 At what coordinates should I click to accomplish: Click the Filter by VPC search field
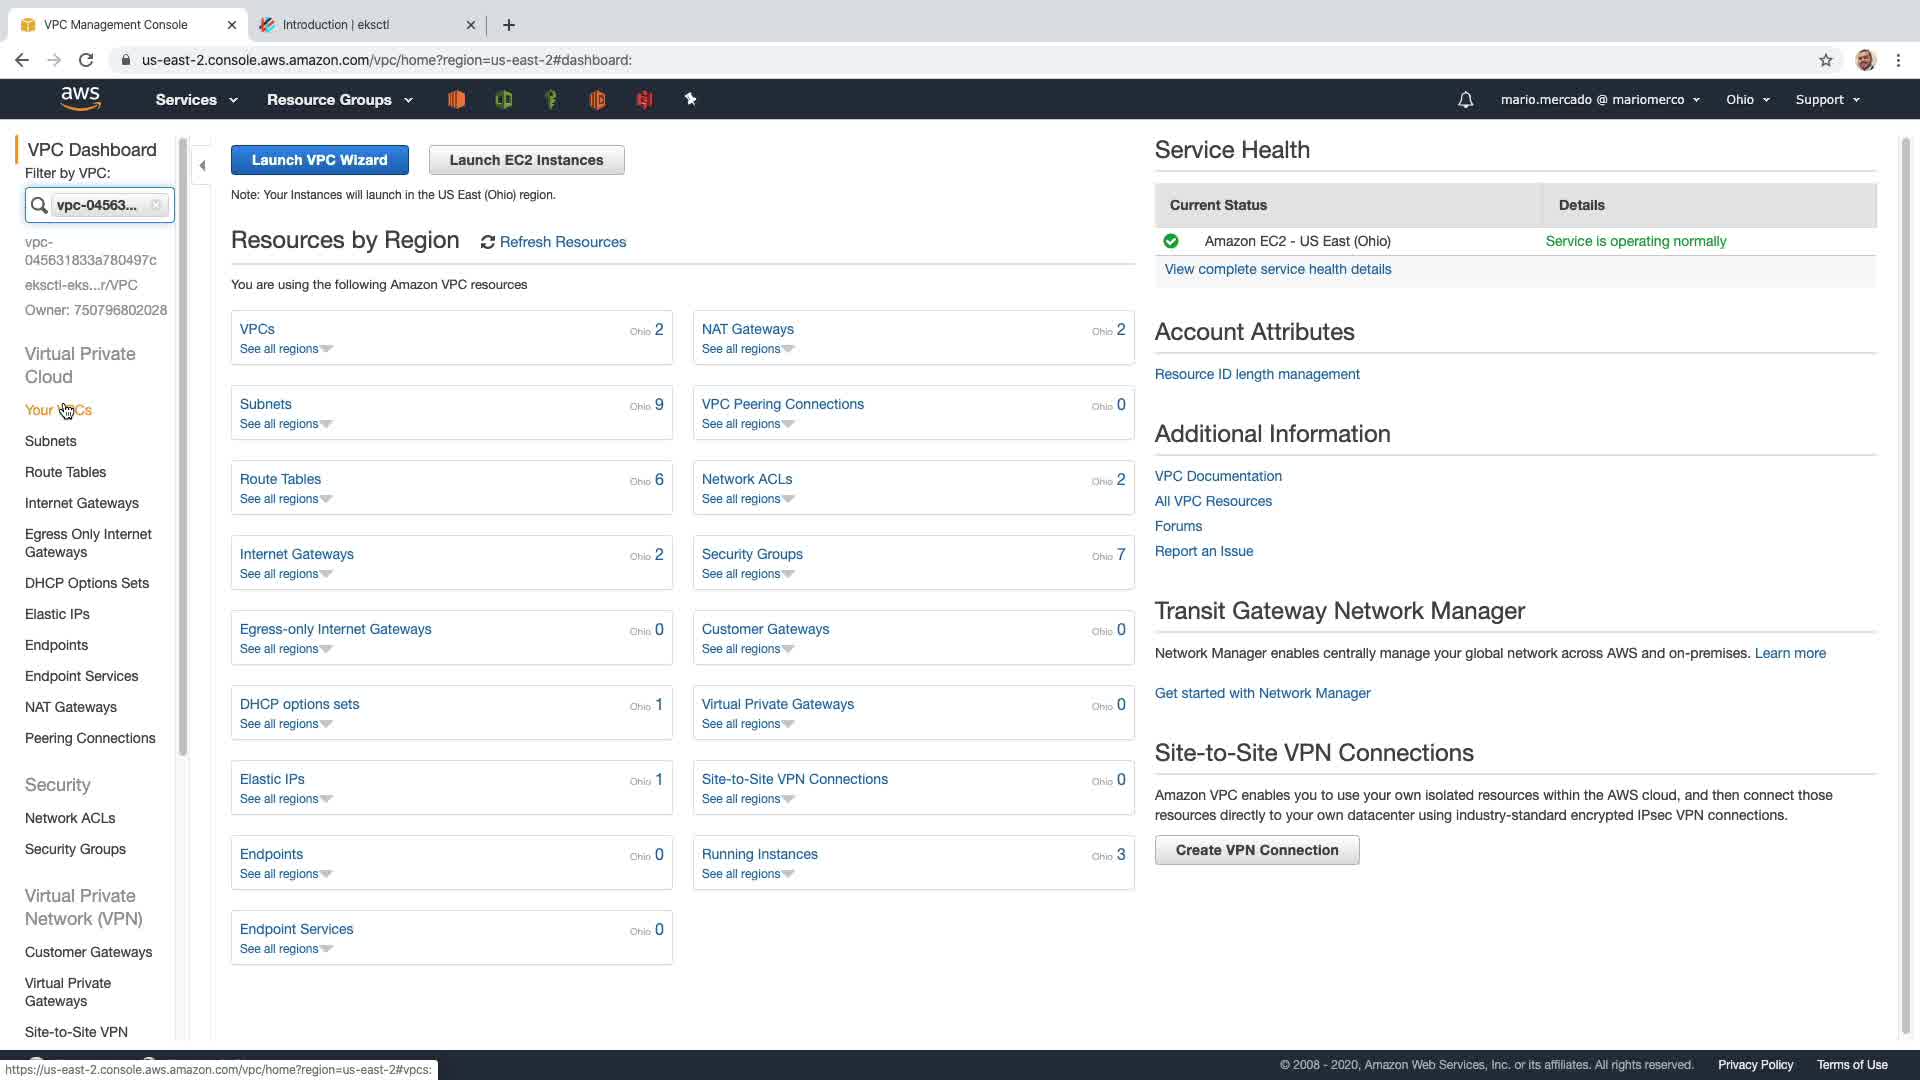coord(98,205)
